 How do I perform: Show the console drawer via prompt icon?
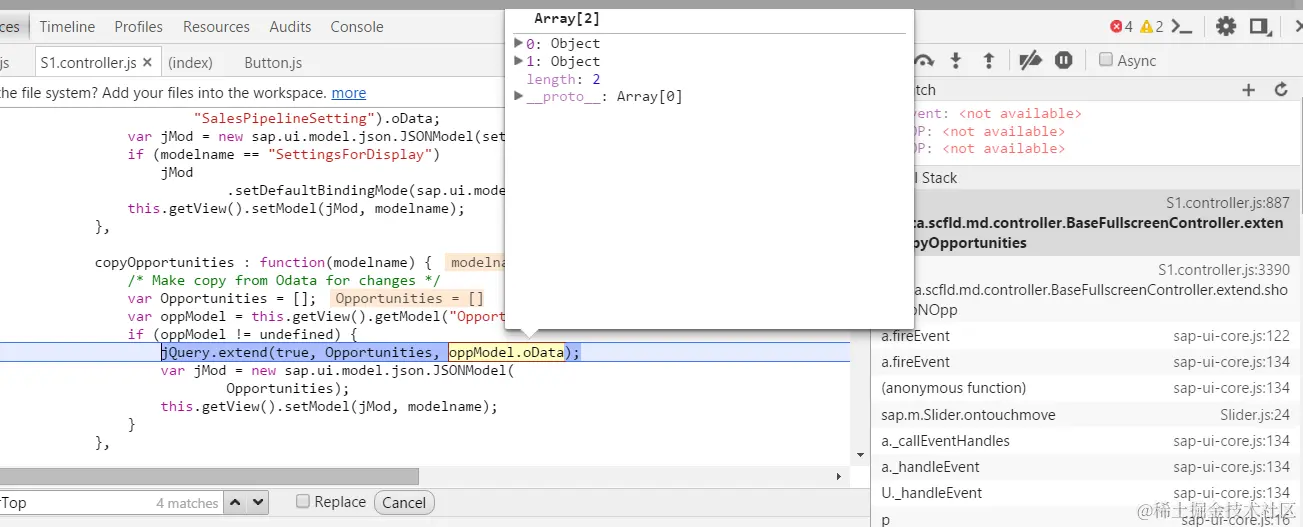click(x=1183, y=27)
